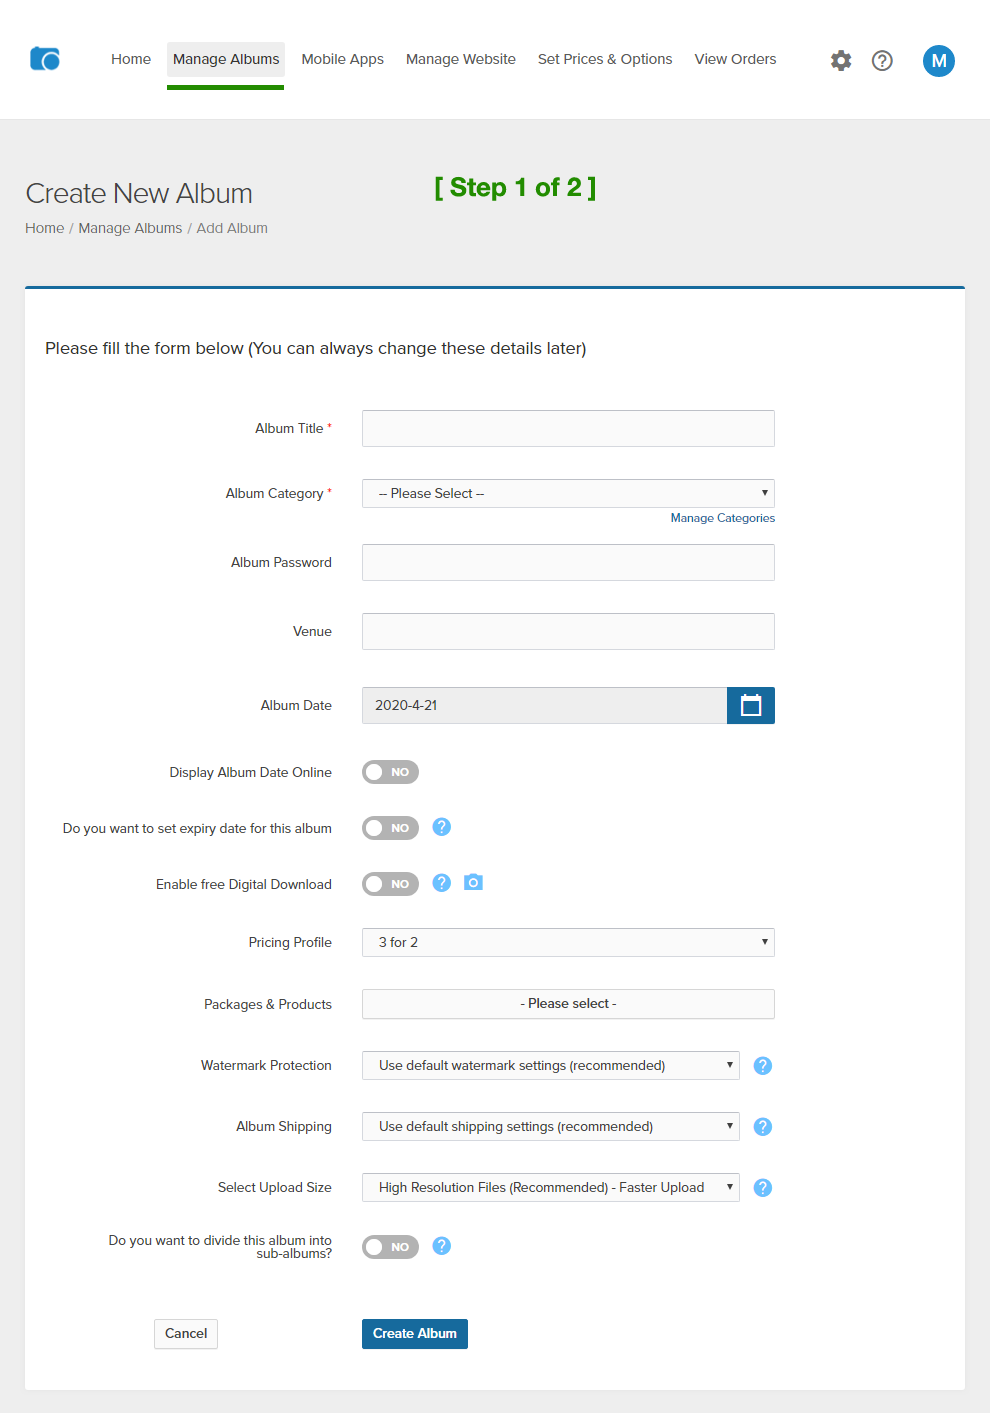Show help for Album Shipping

pos(762,1127)
